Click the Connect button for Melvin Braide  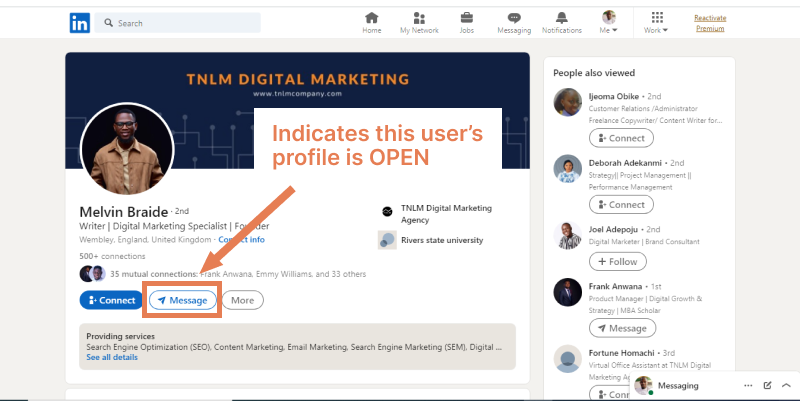(111, 300)
